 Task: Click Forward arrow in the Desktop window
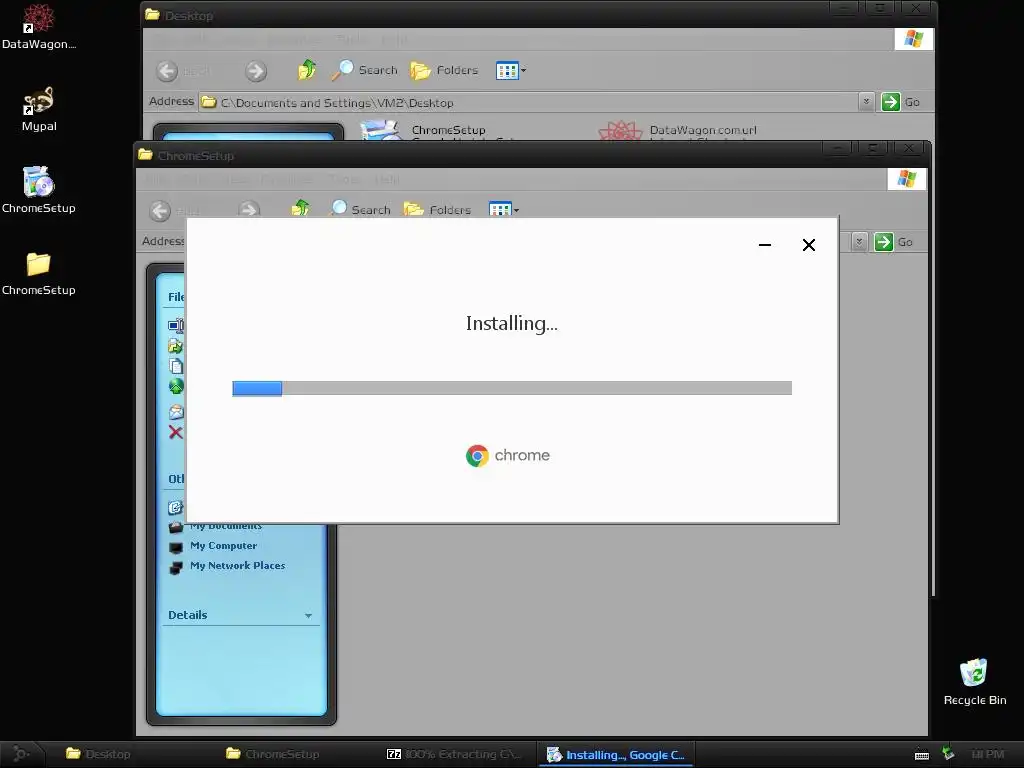(256, 71)
